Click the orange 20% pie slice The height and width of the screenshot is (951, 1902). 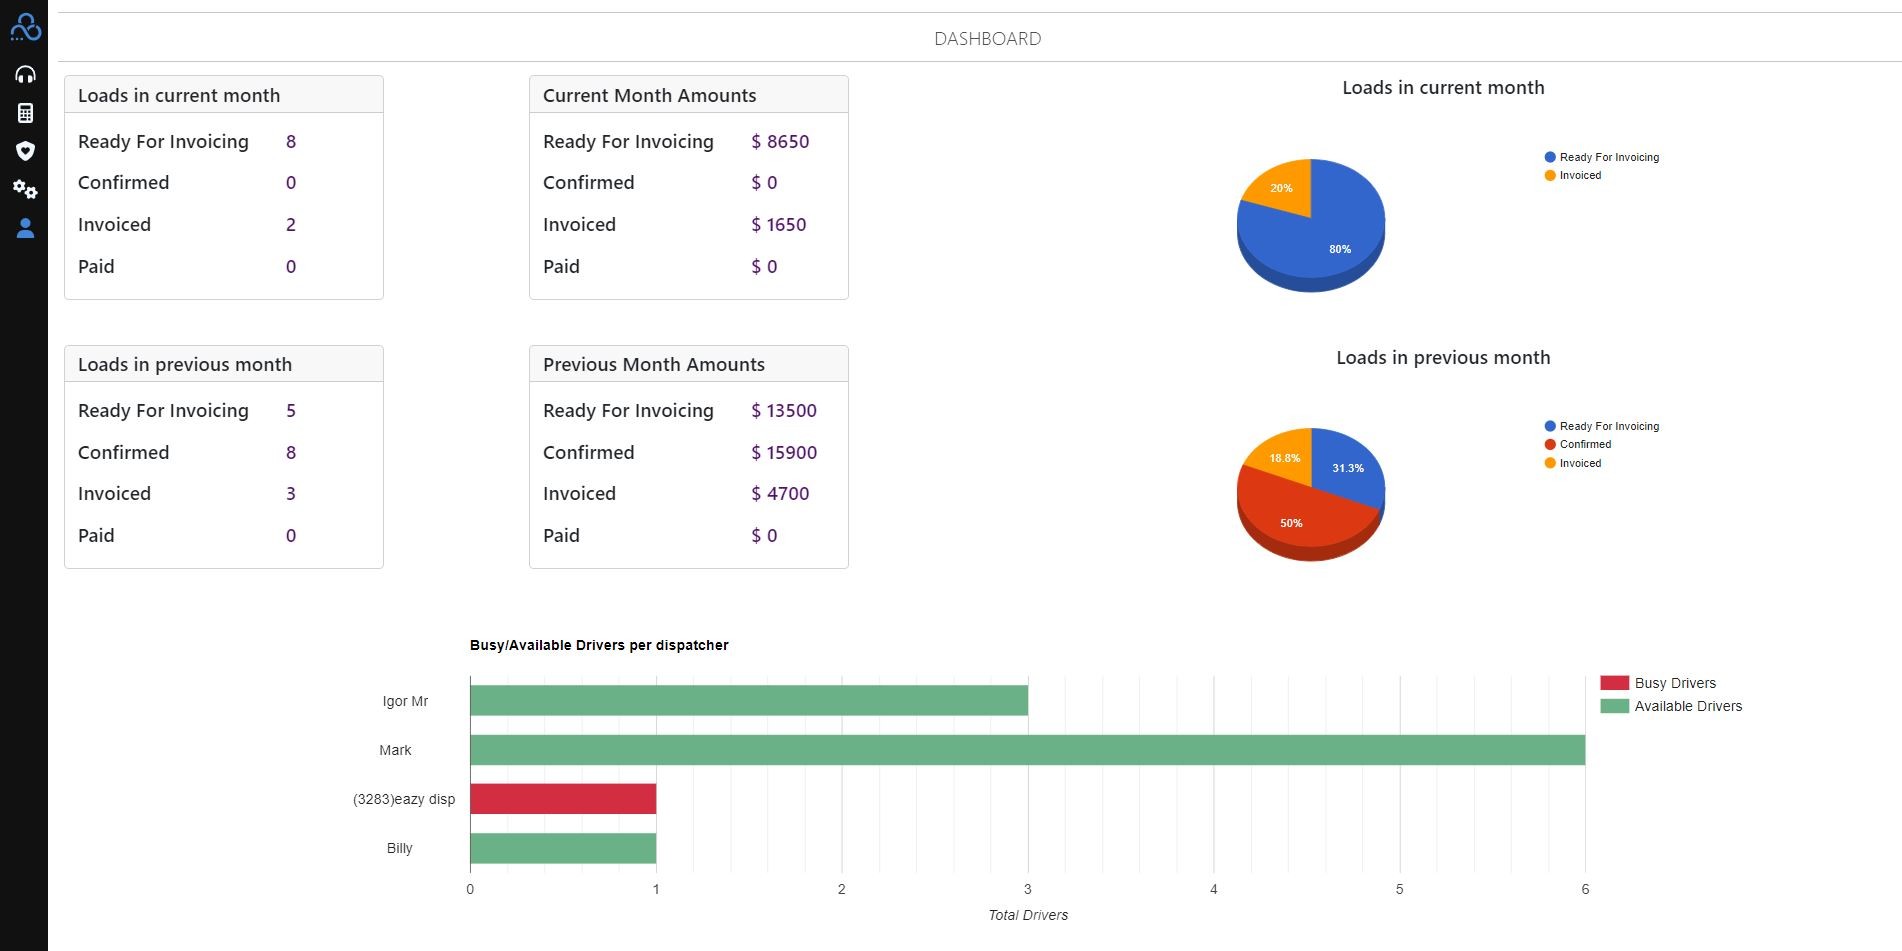pos(1283,188)
